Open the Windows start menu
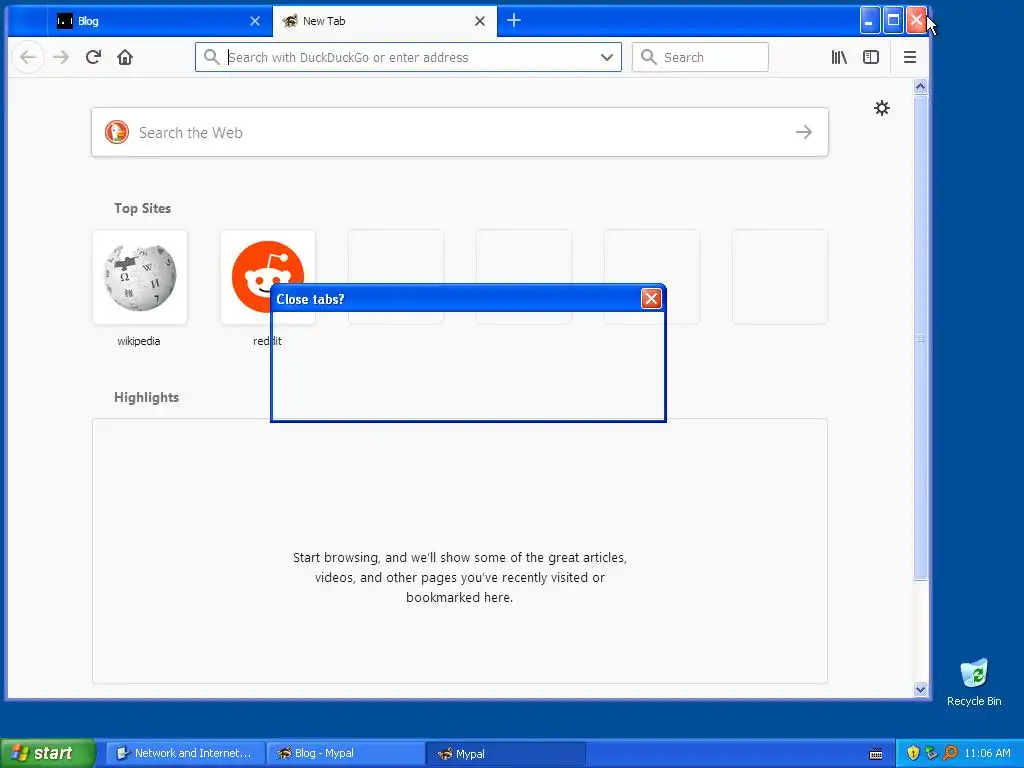The height and width of the screenshot is (768, 1024). point(47,753)
